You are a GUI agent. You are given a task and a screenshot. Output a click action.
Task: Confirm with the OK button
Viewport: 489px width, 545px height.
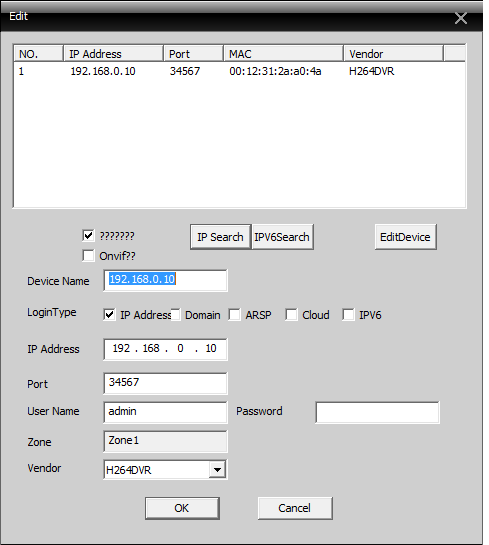pos(182,508)
